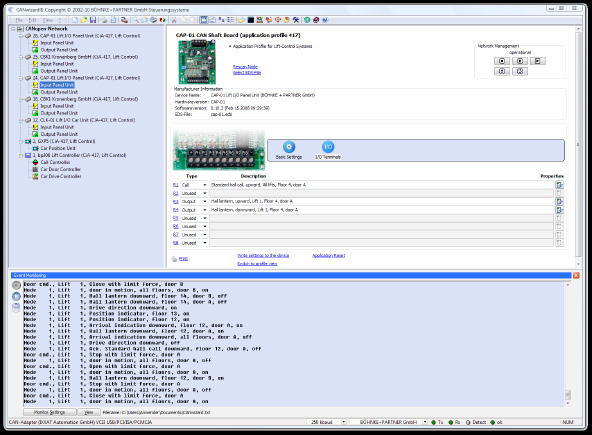
Task: Open the 250 kbaud baud rate dropdown
Action: click(x=344, y=422)
